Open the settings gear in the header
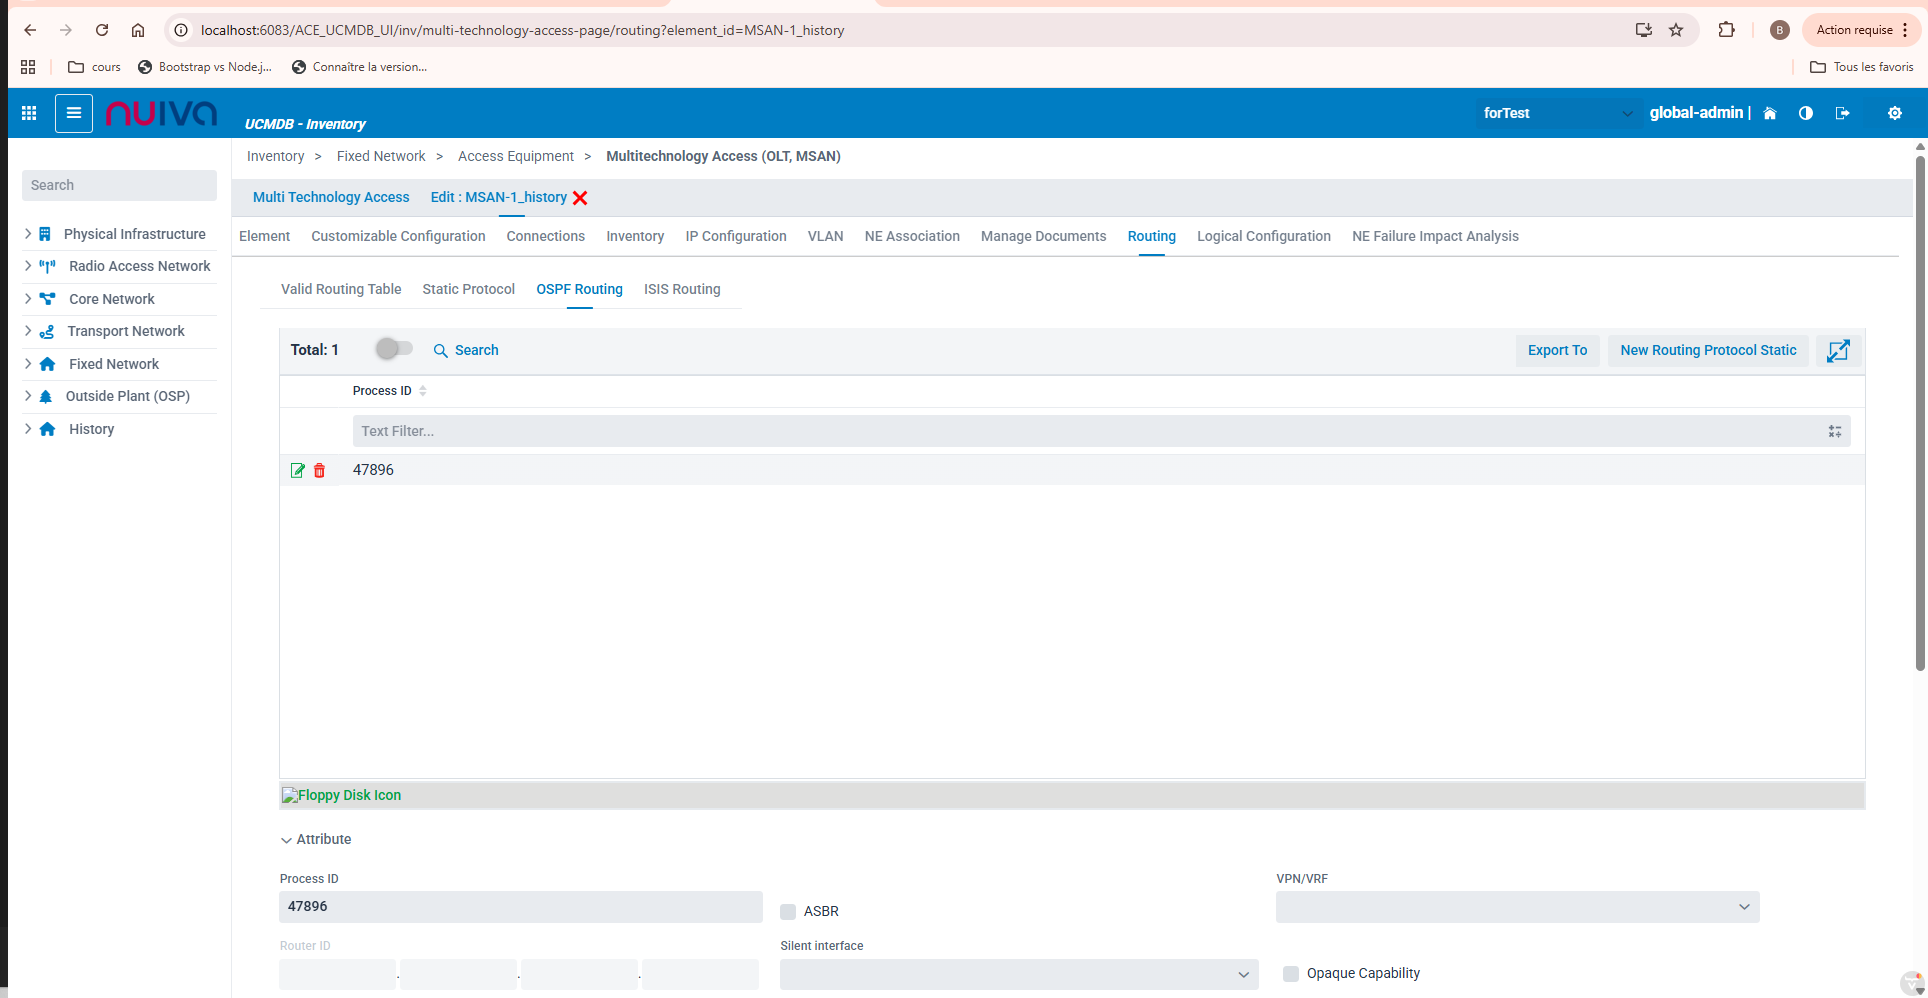The width and height of the screenshot is (1928, 998). coord(1894,113)
